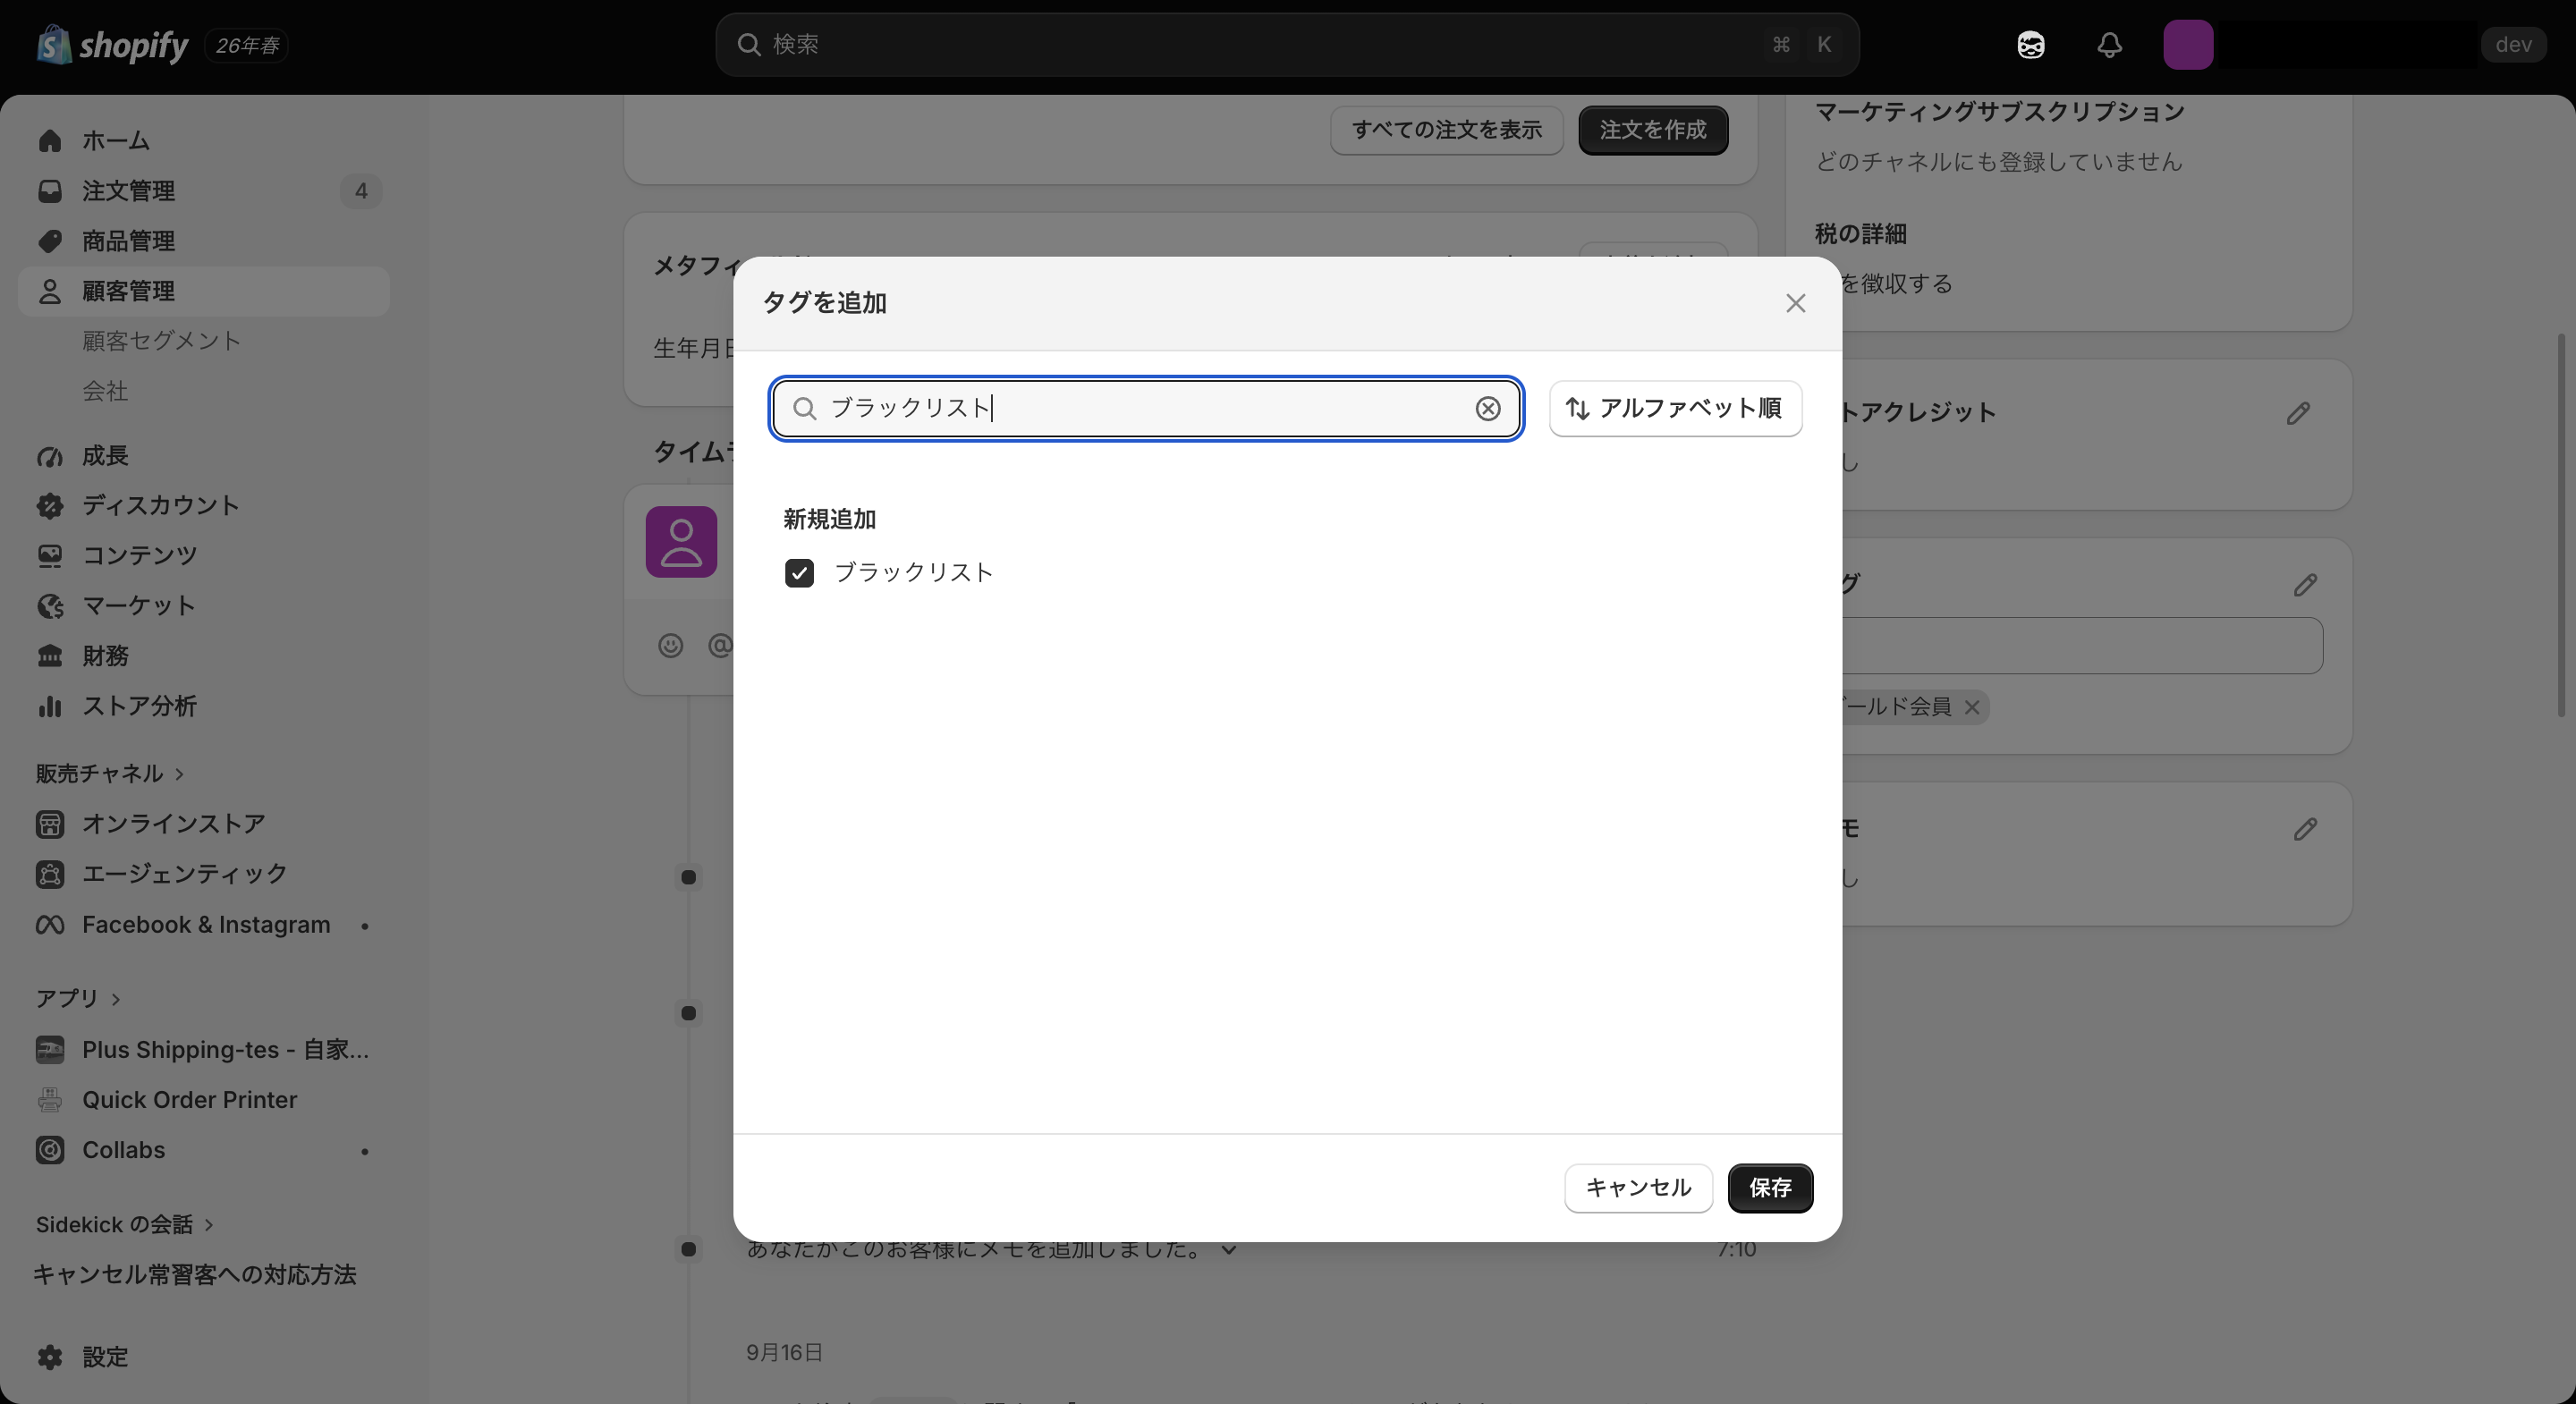Edit the ストアクレジット section with the pencil icon
Viewport: 2576px width, 1404px height.
tap(2297, 413)
